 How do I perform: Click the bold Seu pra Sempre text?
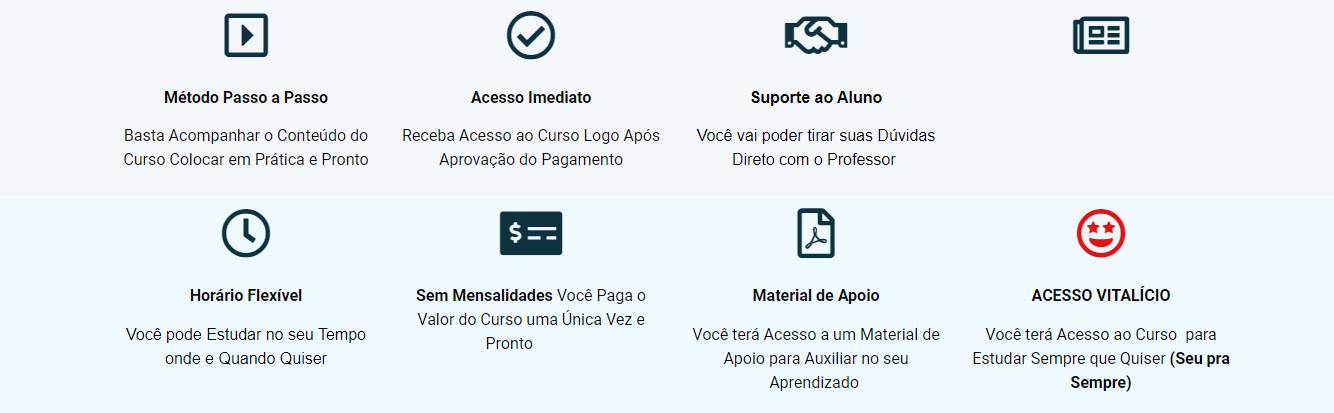click(1150, 370)
